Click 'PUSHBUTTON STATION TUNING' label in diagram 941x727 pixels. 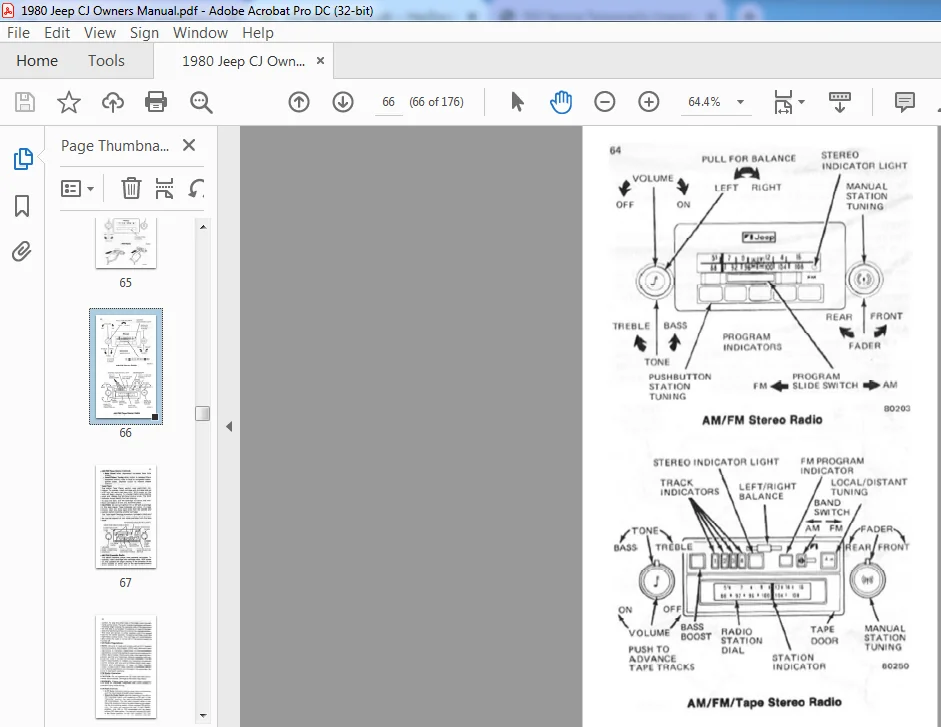click(x=679, y=387)
